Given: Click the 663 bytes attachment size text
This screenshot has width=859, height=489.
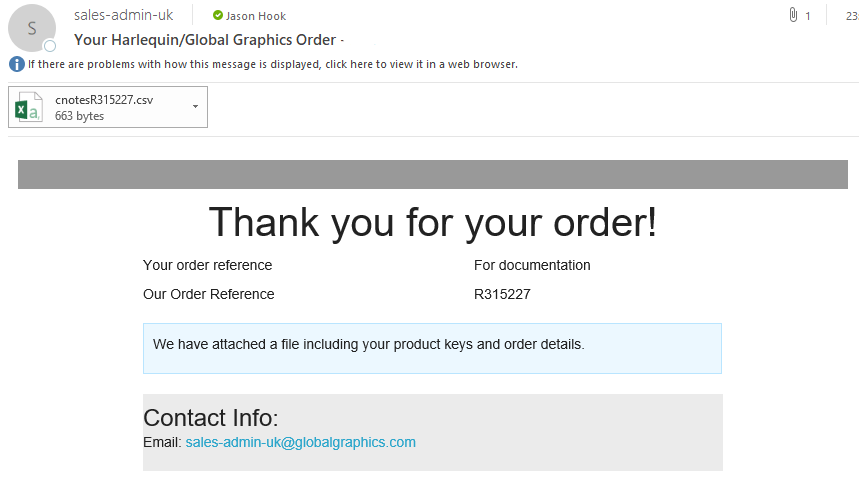Looking at the screenshot, I should tap(79, 116).
